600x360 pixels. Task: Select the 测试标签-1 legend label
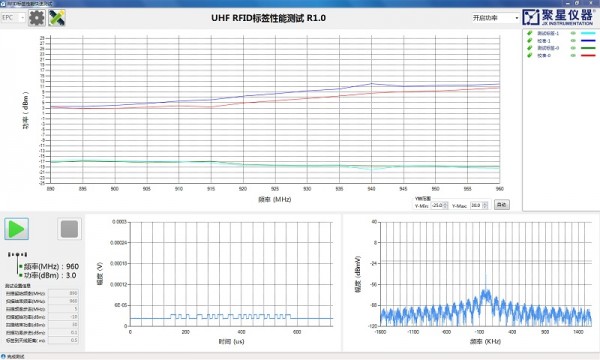point(548,33)
